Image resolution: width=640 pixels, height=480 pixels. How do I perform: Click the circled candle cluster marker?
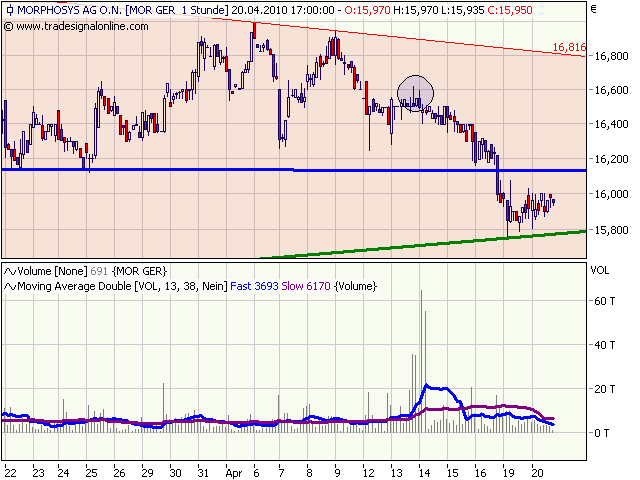click(x=416, y=93)
